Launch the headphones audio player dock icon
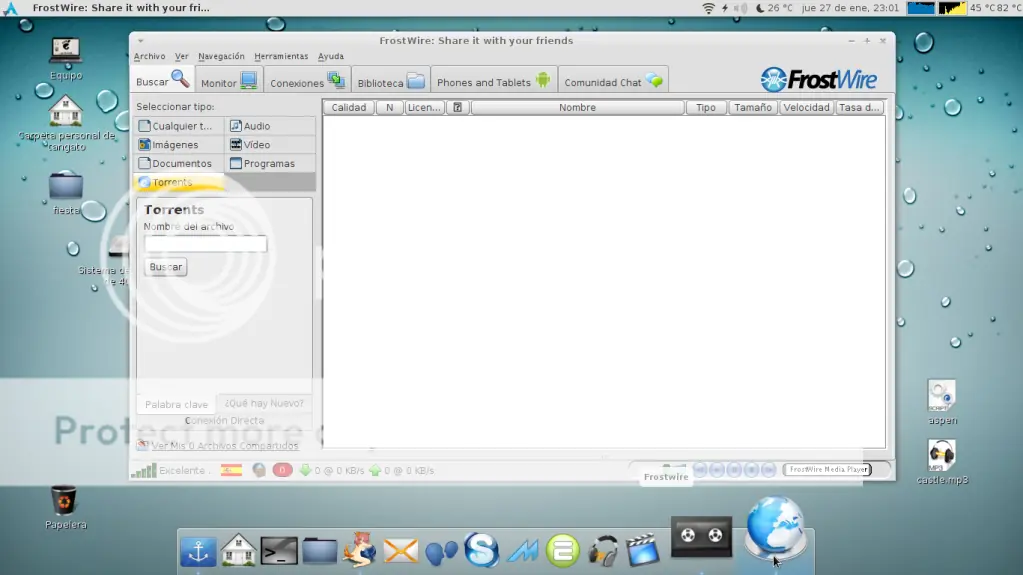 click(x=602, y=551)
